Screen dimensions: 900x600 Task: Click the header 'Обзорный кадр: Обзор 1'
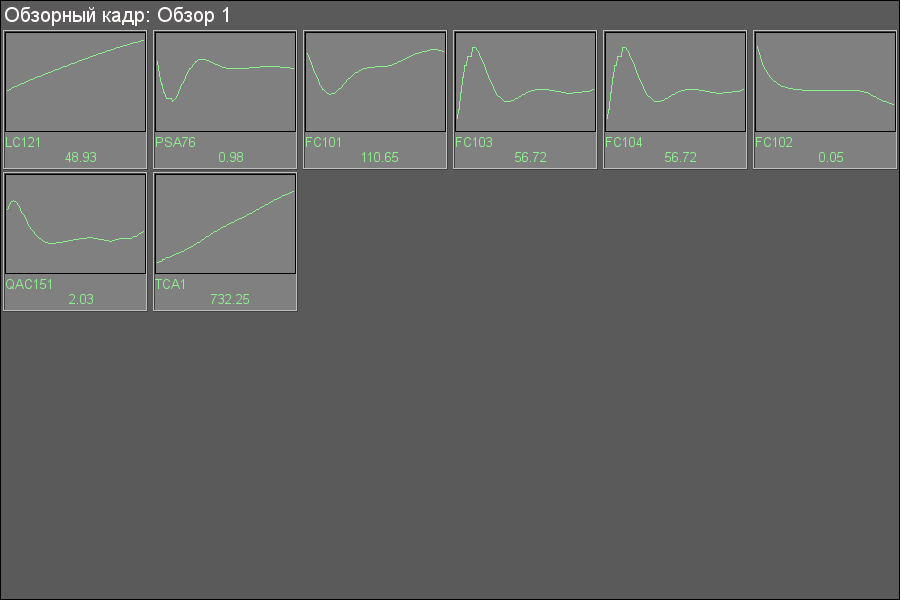117,16
